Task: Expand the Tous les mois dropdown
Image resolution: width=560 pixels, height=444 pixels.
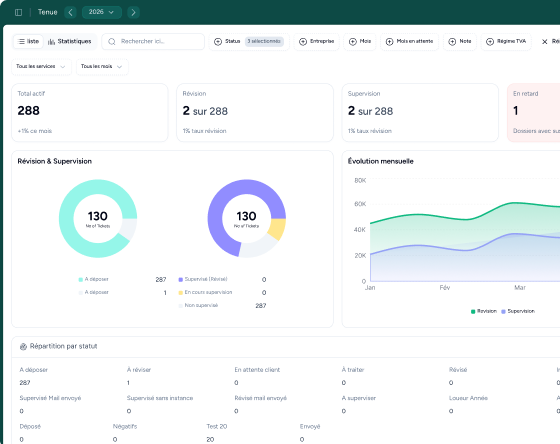Action: click(x=102, y=67)
